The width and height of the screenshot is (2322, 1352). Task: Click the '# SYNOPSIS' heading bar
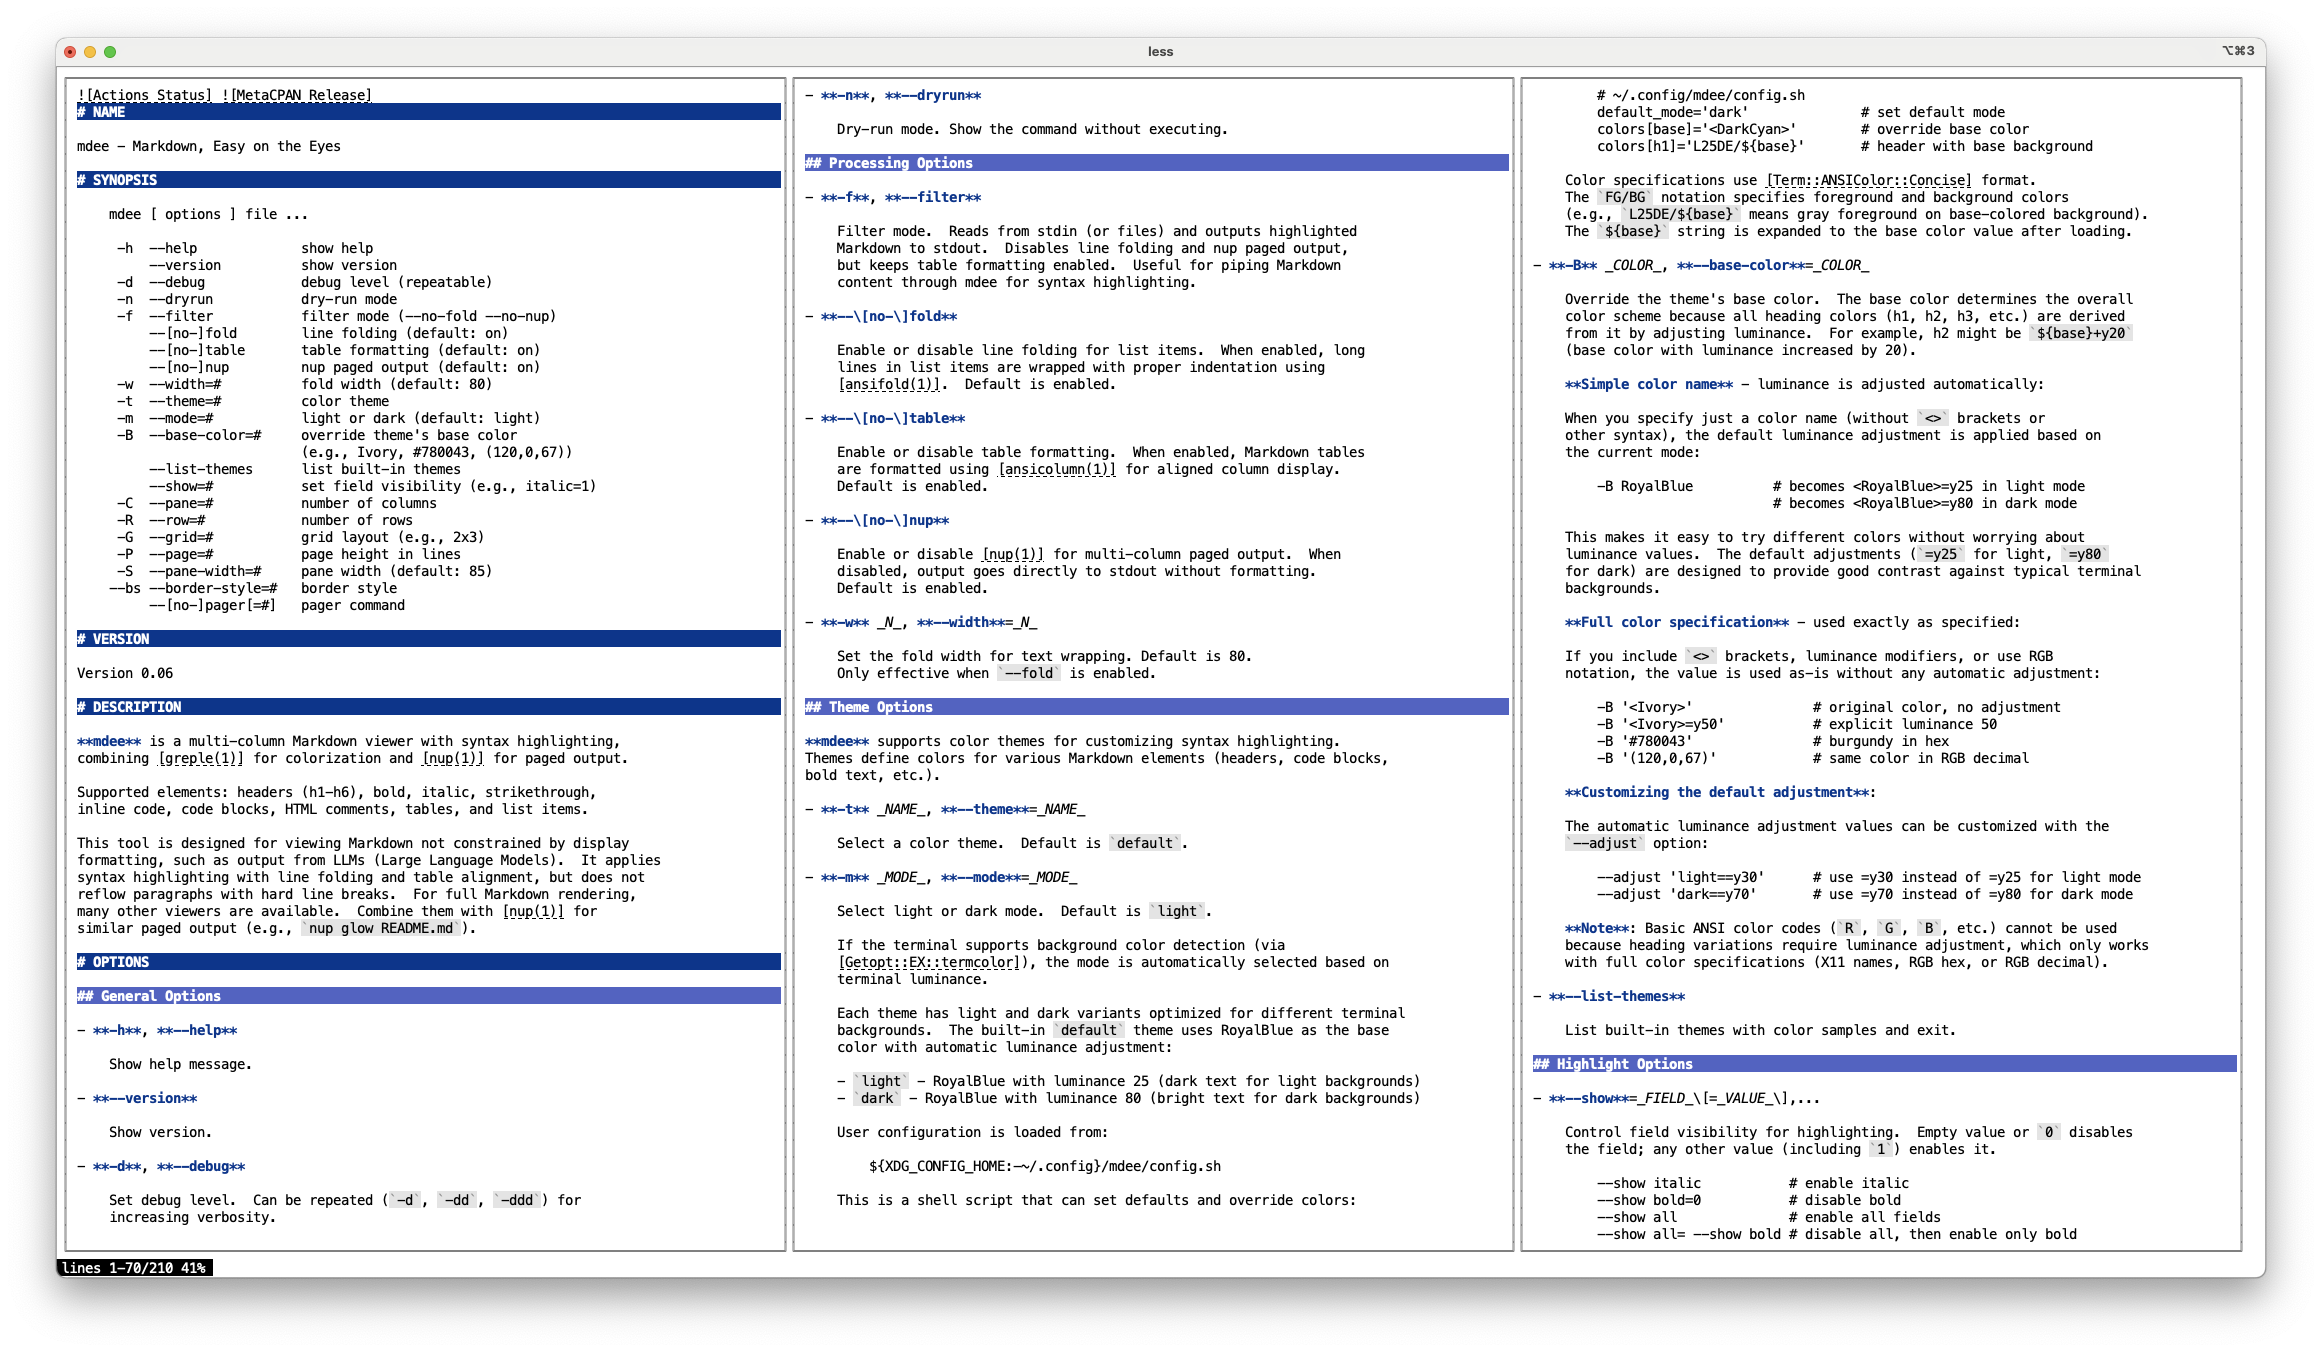click(x=118, y=180)
